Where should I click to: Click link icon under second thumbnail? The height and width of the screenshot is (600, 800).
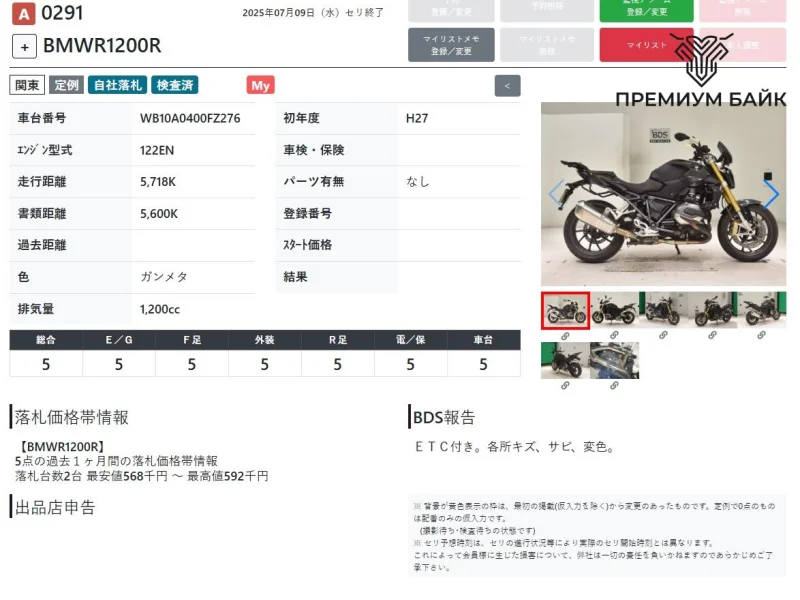coord(614,336)
